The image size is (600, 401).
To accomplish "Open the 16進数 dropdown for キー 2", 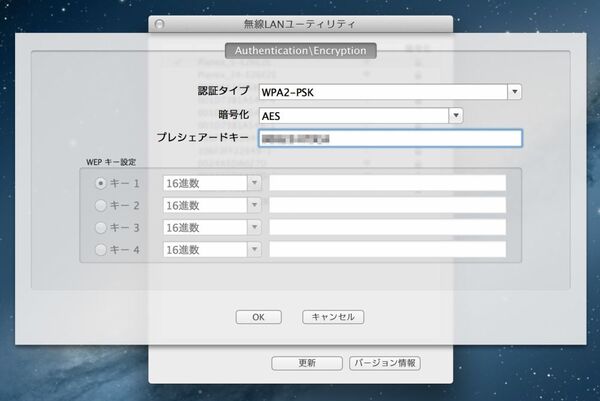I will pyautogui.click(x=212, y=205).
